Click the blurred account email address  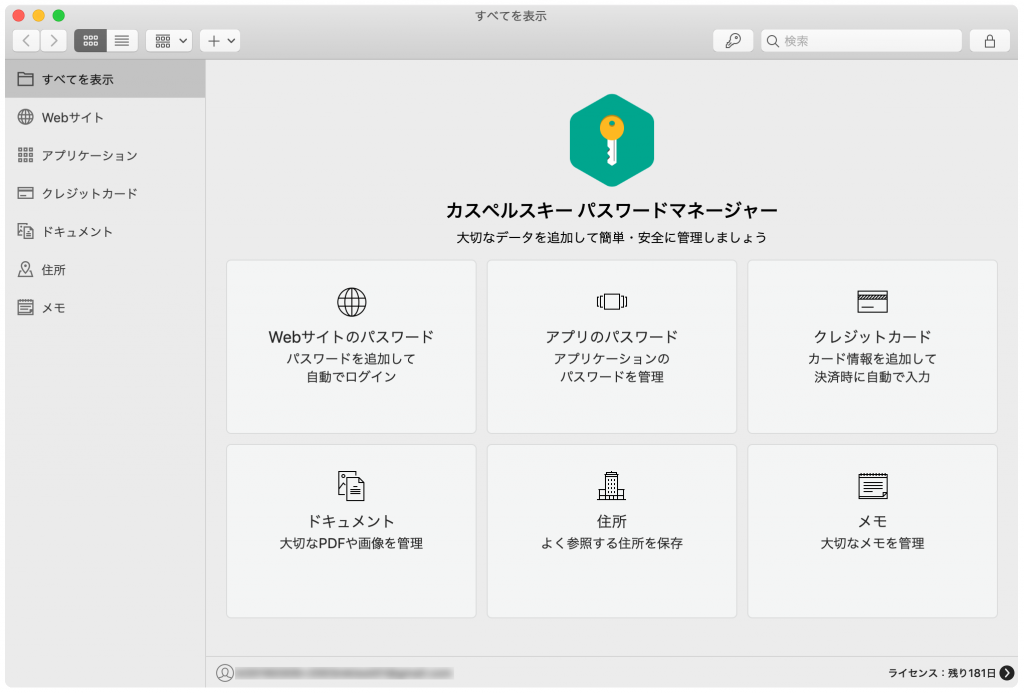(344, 673)
